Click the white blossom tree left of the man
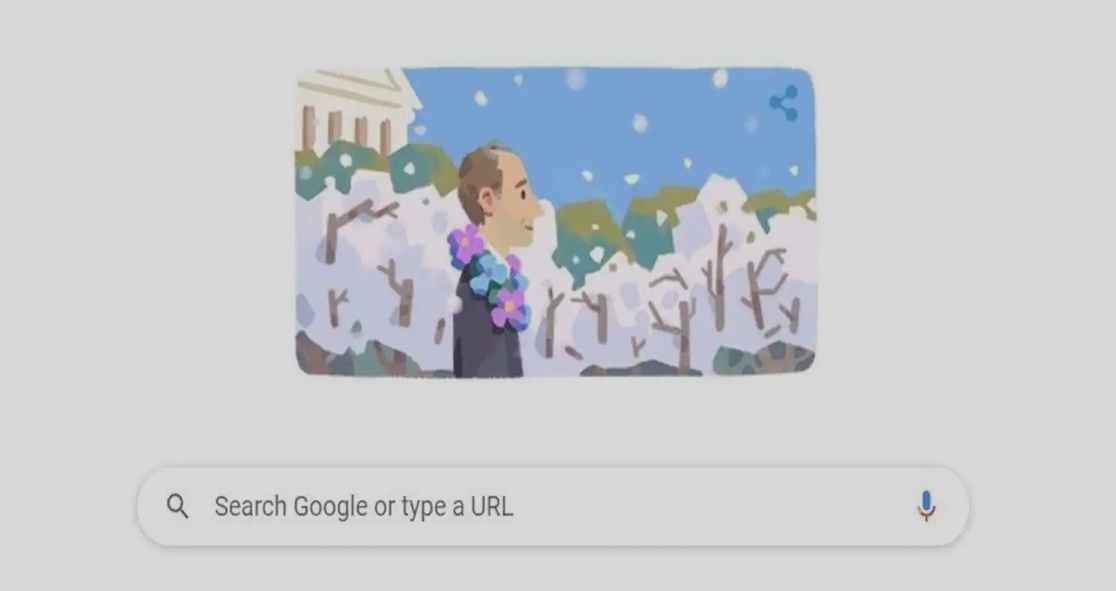 coord(370,263)
